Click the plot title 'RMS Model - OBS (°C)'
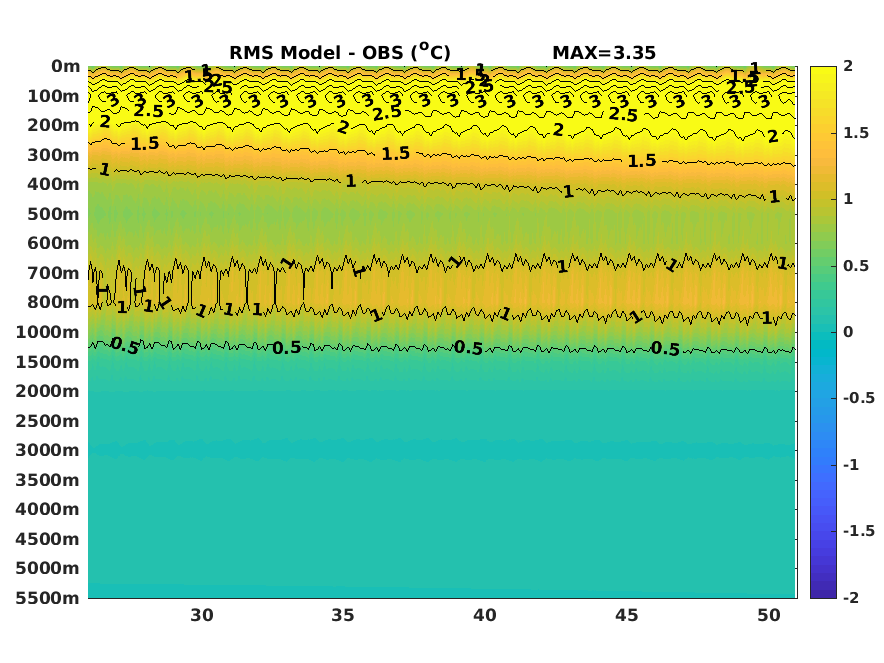884x663 pixels. pos(339,52)
